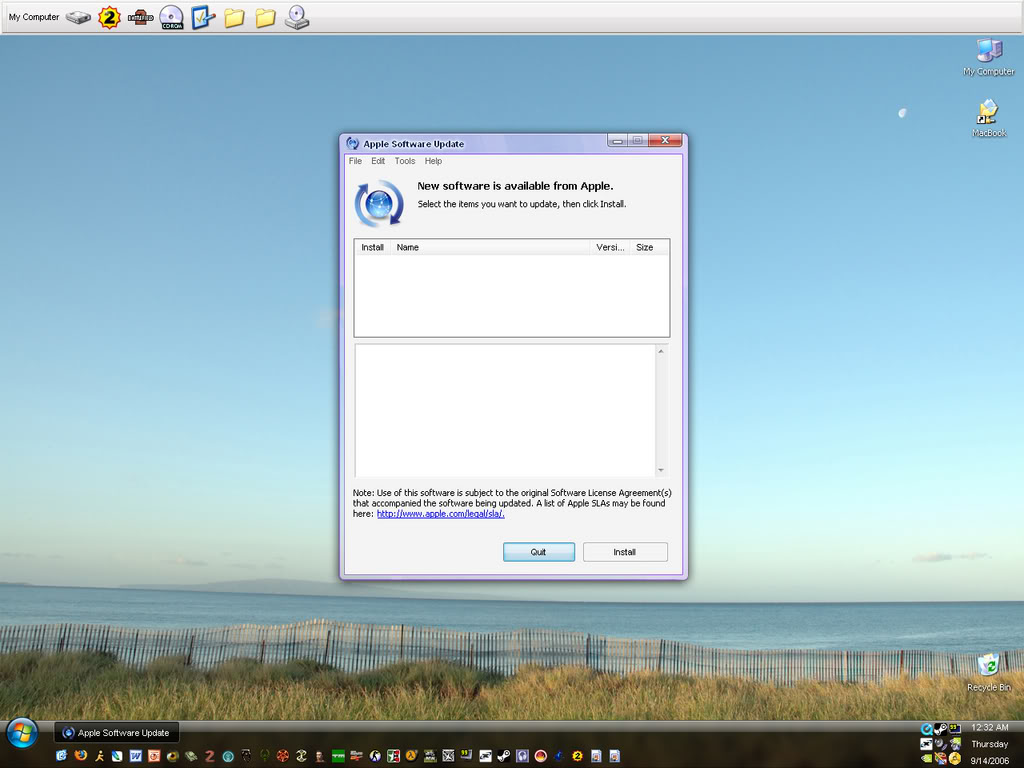
Task: Click the yellow disc icon in system tray
Action: click(955, 758)
